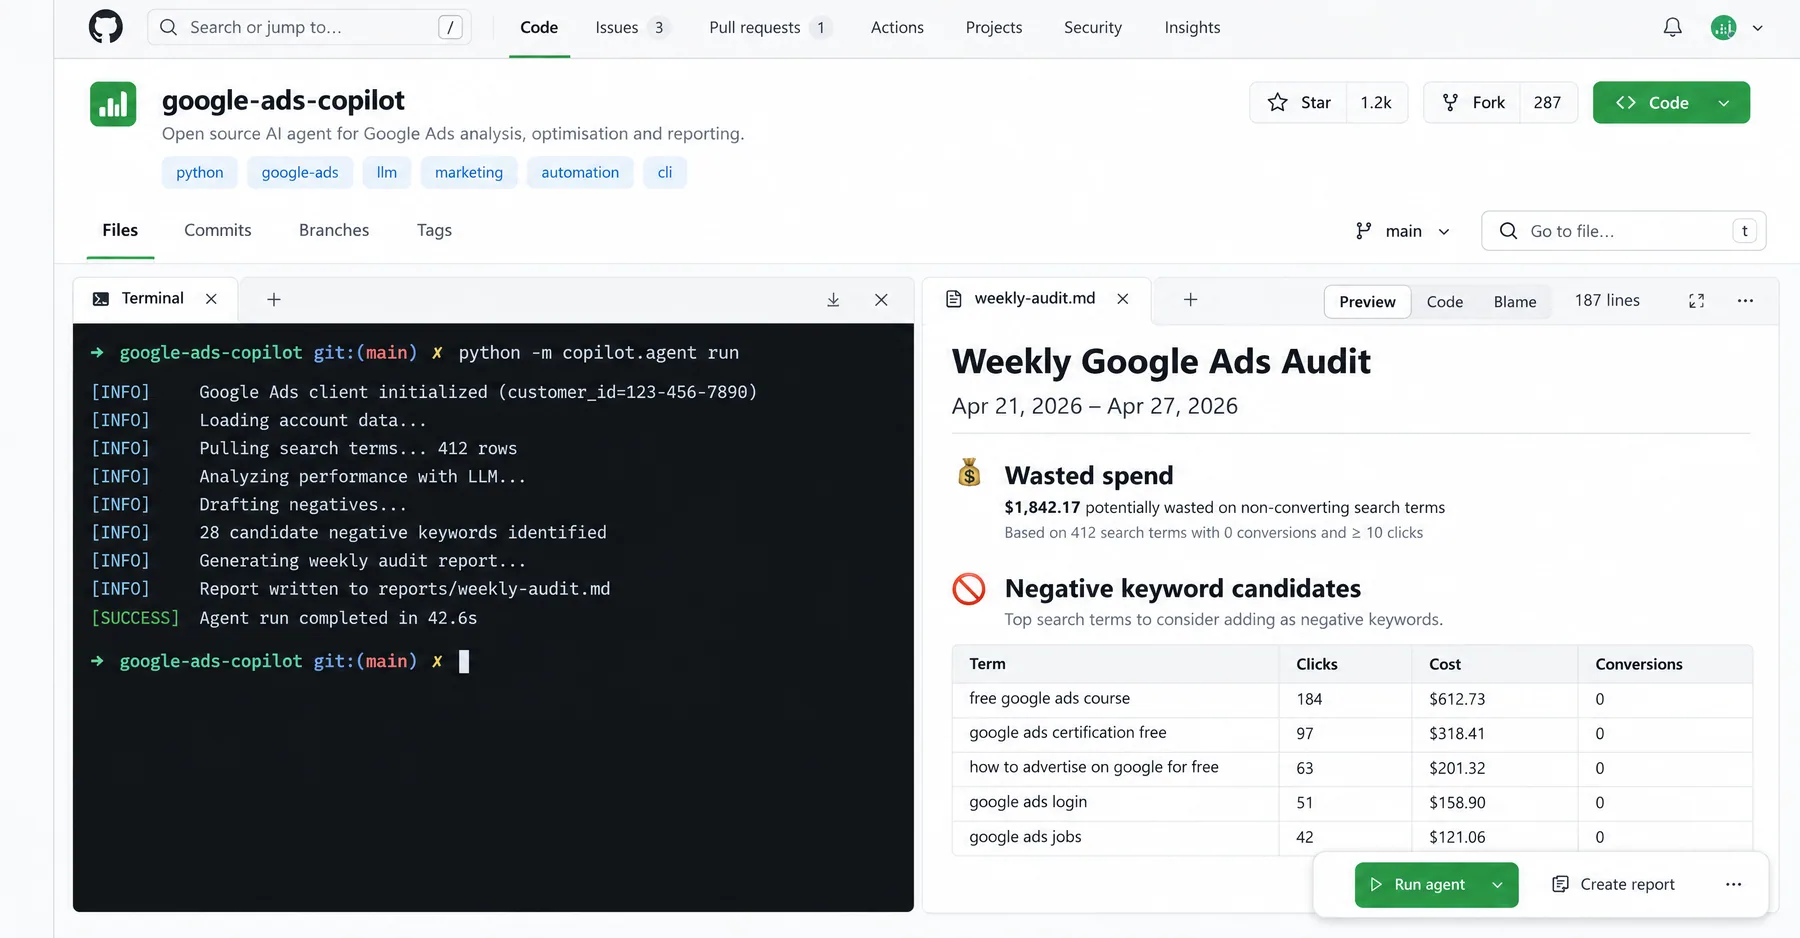
Task: Expand the Run agent dropdown arrow
Action: tap(1498, 885)
